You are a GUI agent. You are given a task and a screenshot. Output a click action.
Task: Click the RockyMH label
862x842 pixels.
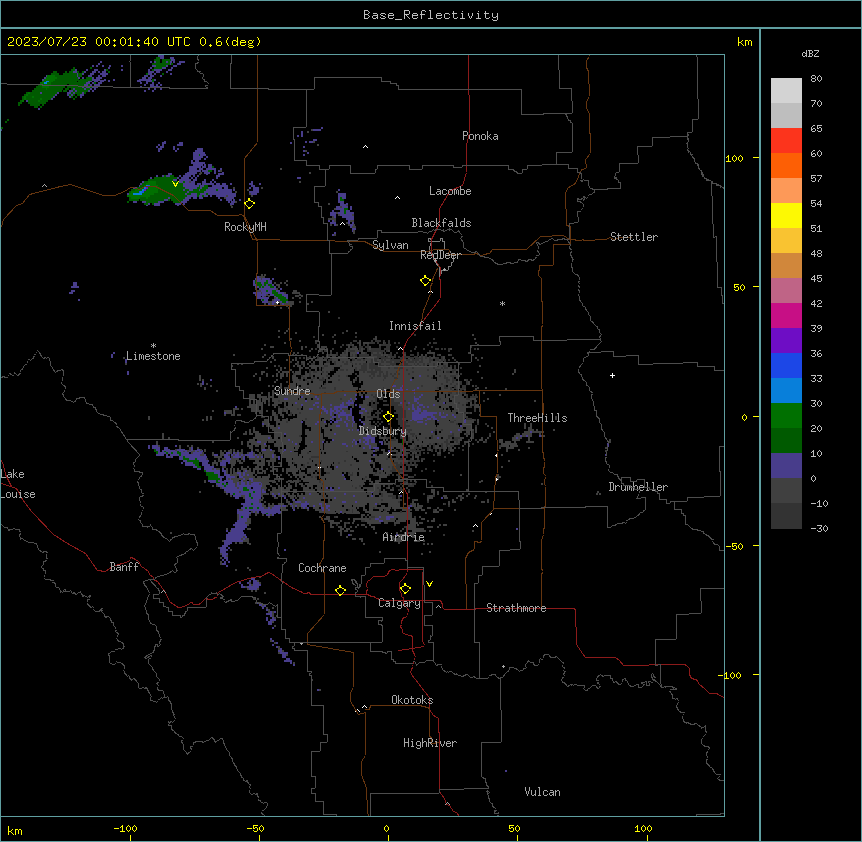pos(245,227)
